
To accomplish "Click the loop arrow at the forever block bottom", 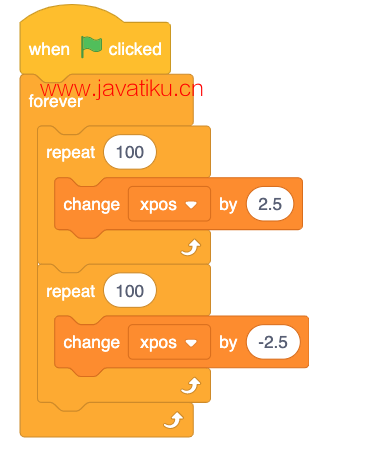I will pos(173,420).
